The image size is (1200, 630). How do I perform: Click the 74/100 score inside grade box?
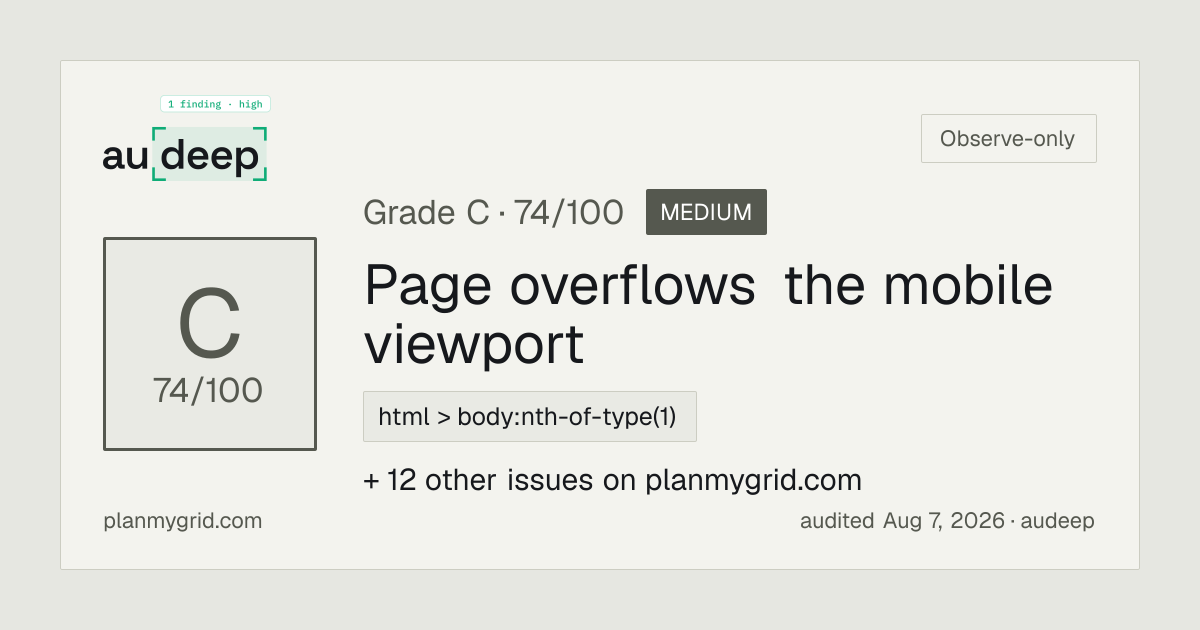click(208, 391)
